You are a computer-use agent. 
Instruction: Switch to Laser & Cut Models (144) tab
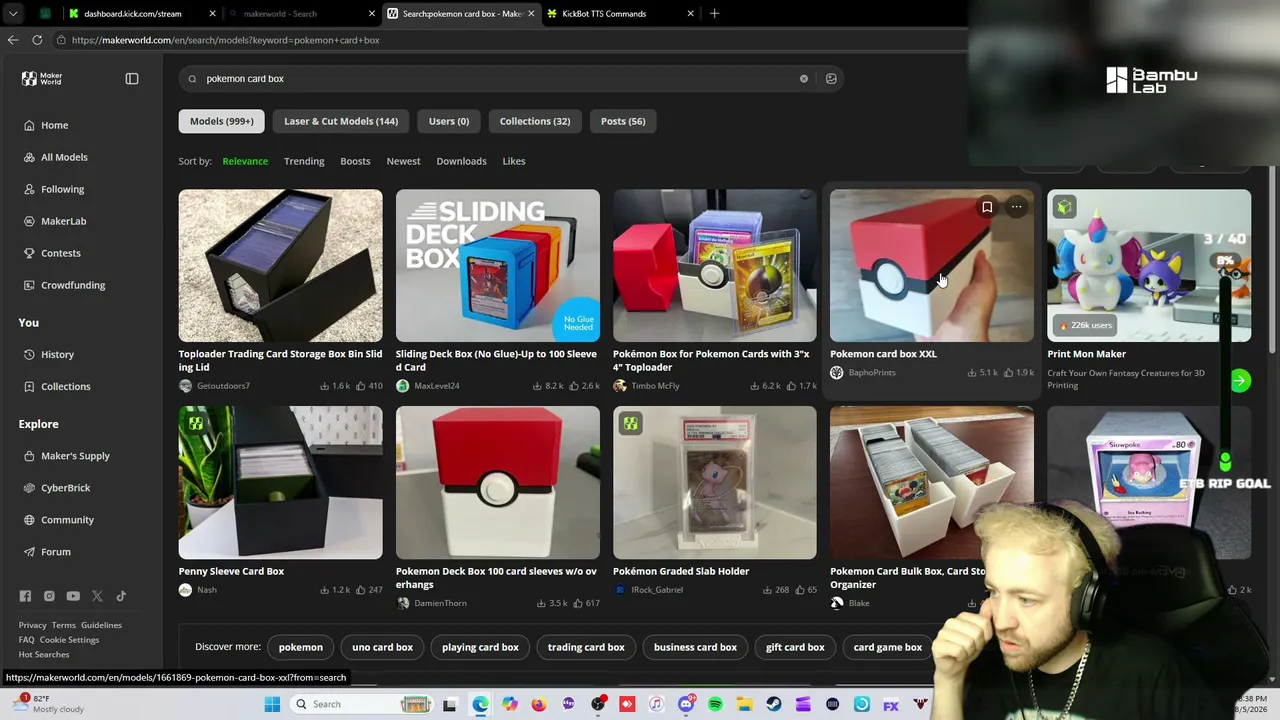tap(341, 121)
